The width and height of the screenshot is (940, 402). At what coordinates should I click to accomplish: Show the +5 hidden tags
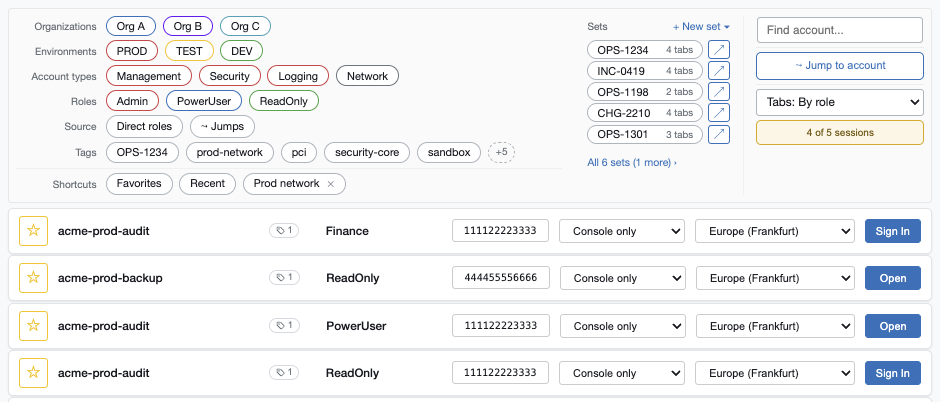[x=502, y=152]
